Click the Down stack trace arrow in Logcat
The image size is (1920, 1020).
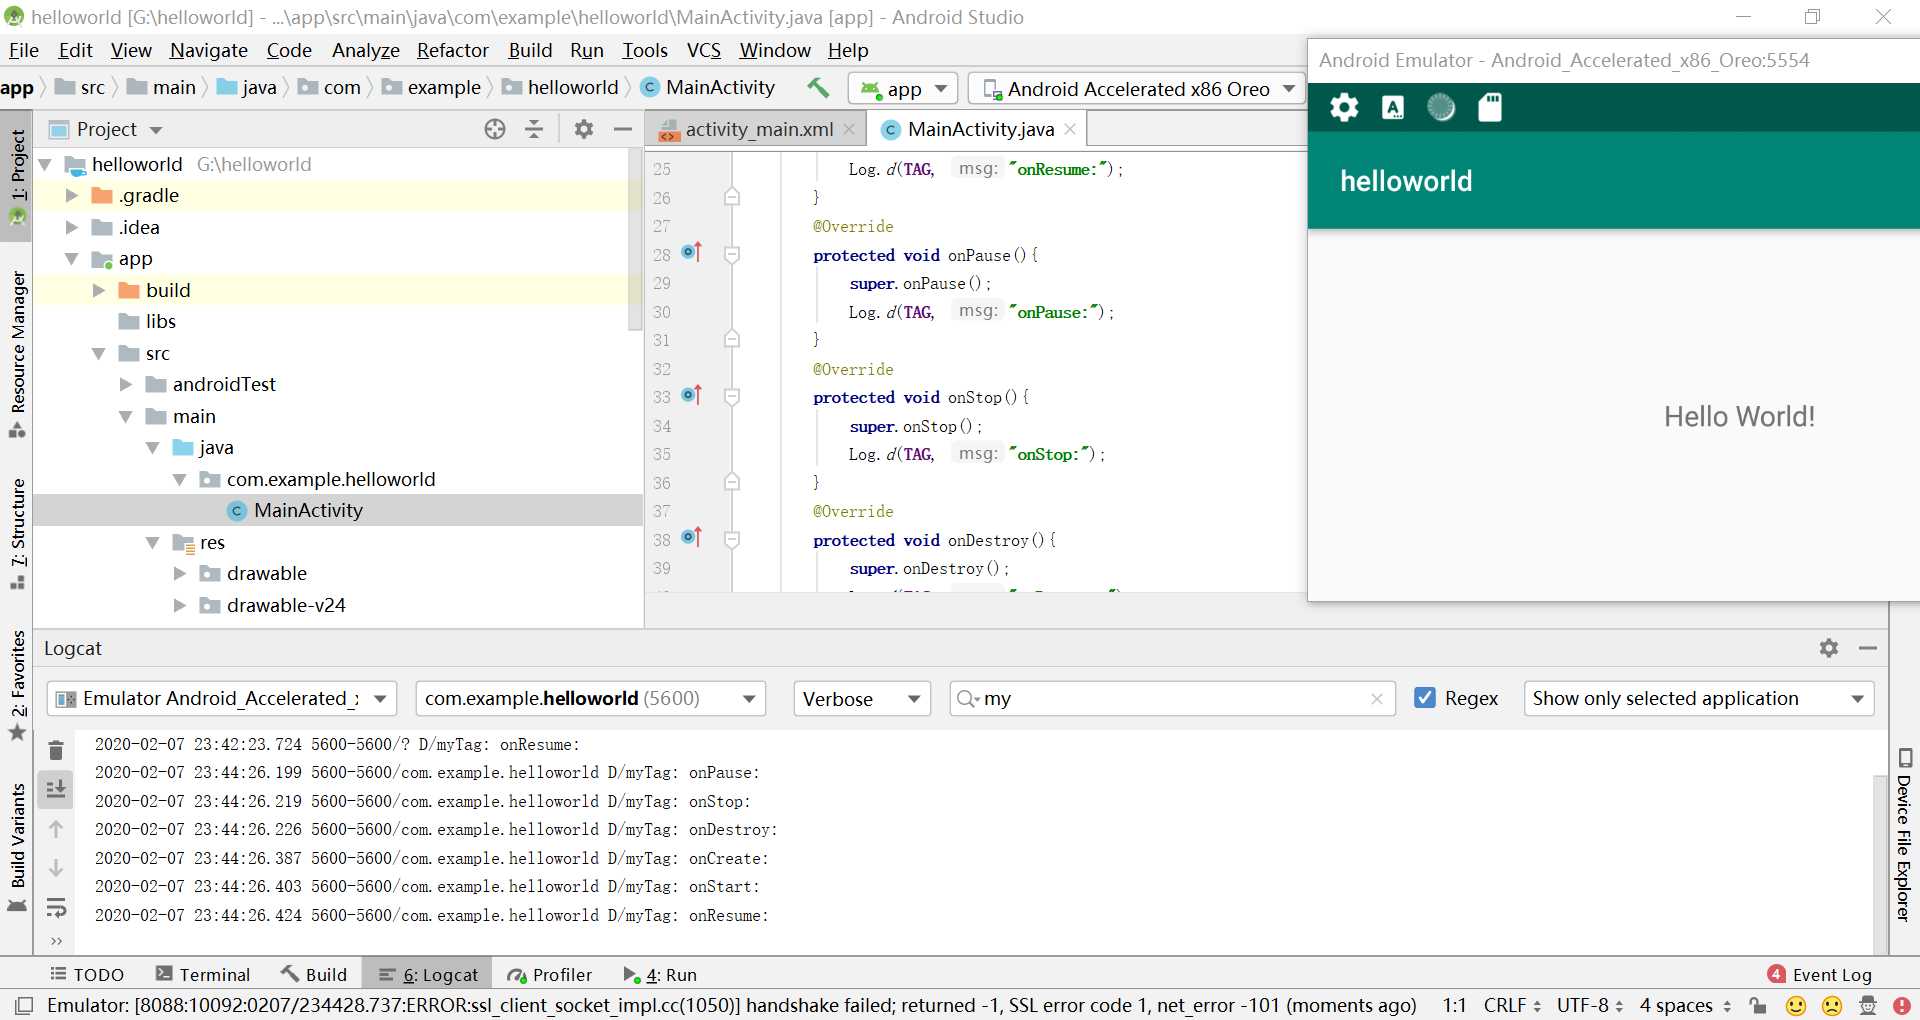56,868
